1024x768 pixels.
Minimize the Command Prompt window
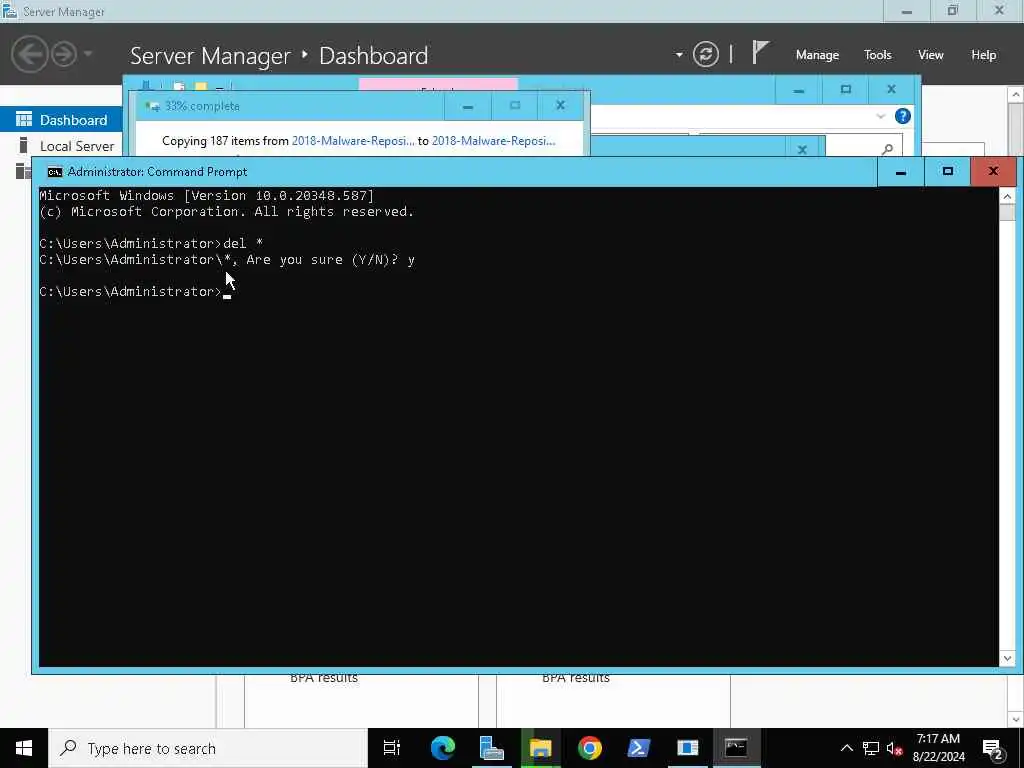tap(901, 172)
